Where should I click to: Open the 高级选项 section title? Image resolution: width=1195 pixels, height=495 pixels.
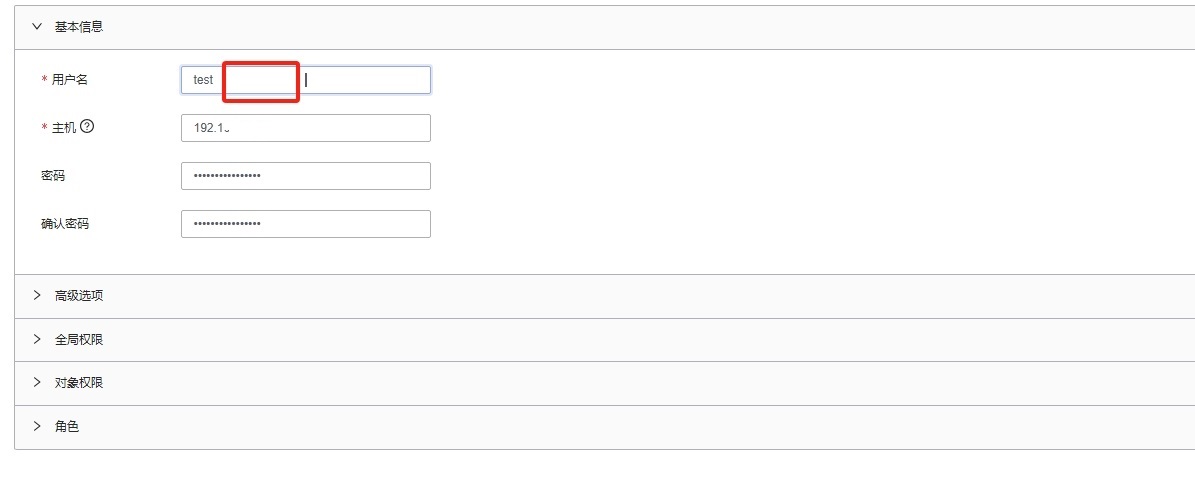(x=79, y=296)
